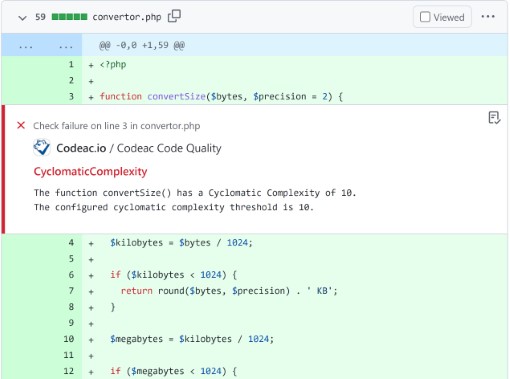Click line number 3

[71, 96]
